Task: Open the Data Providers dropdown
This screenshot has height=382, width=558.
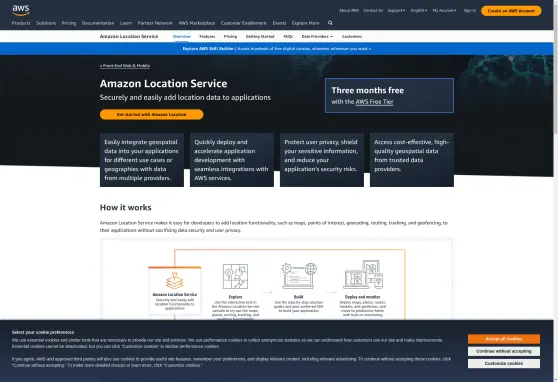Action: (317, 36)
